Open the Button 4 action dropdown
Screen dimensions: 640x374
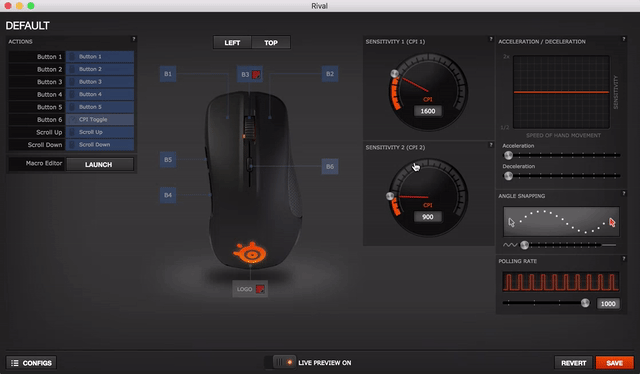click(x=100, y=94)
